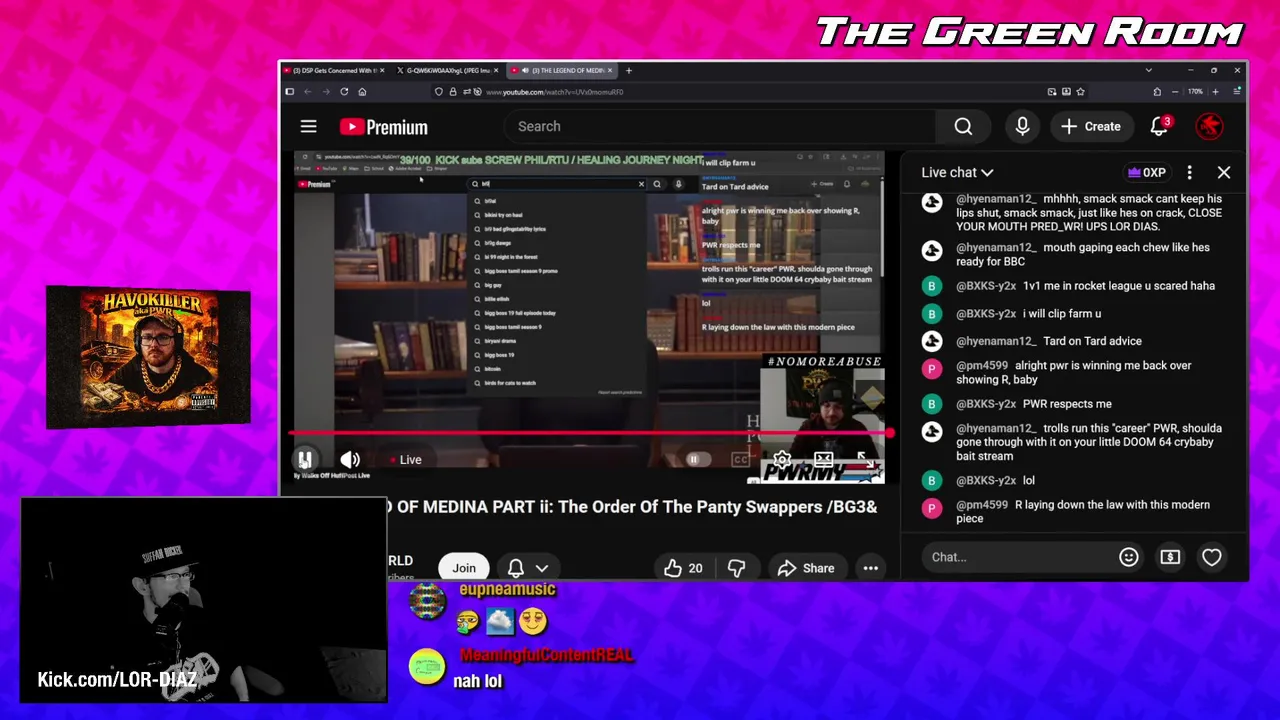Click the 0XP channel points badge
Image resolution: width=1280 pixels, height=720 pixels.
click(x=1147, y=172)
